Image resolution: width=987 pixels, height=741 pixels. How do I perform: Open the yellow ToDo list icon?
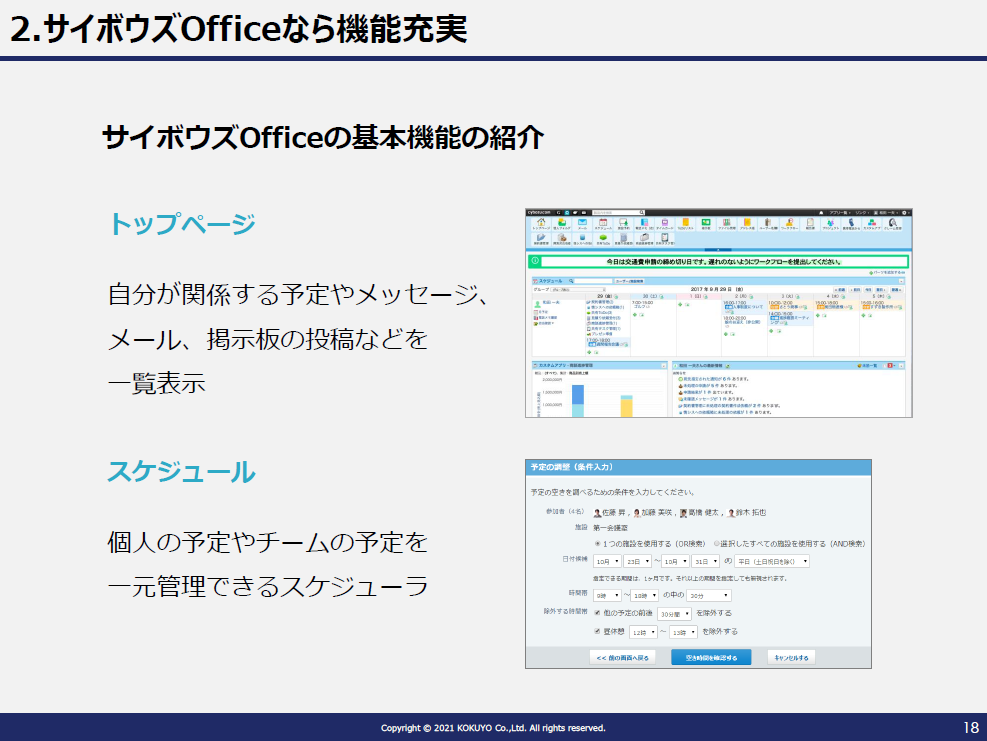pos(685,222)
